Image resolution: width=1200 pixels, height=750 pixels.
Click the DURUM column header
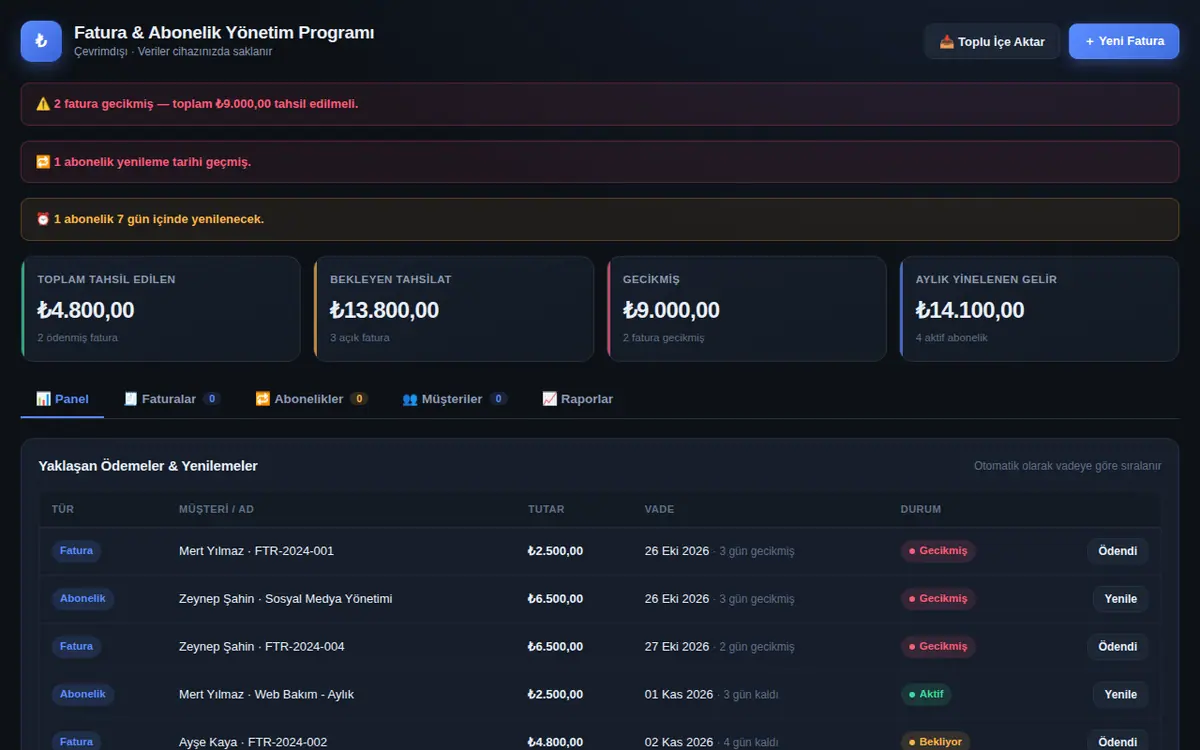921,509
